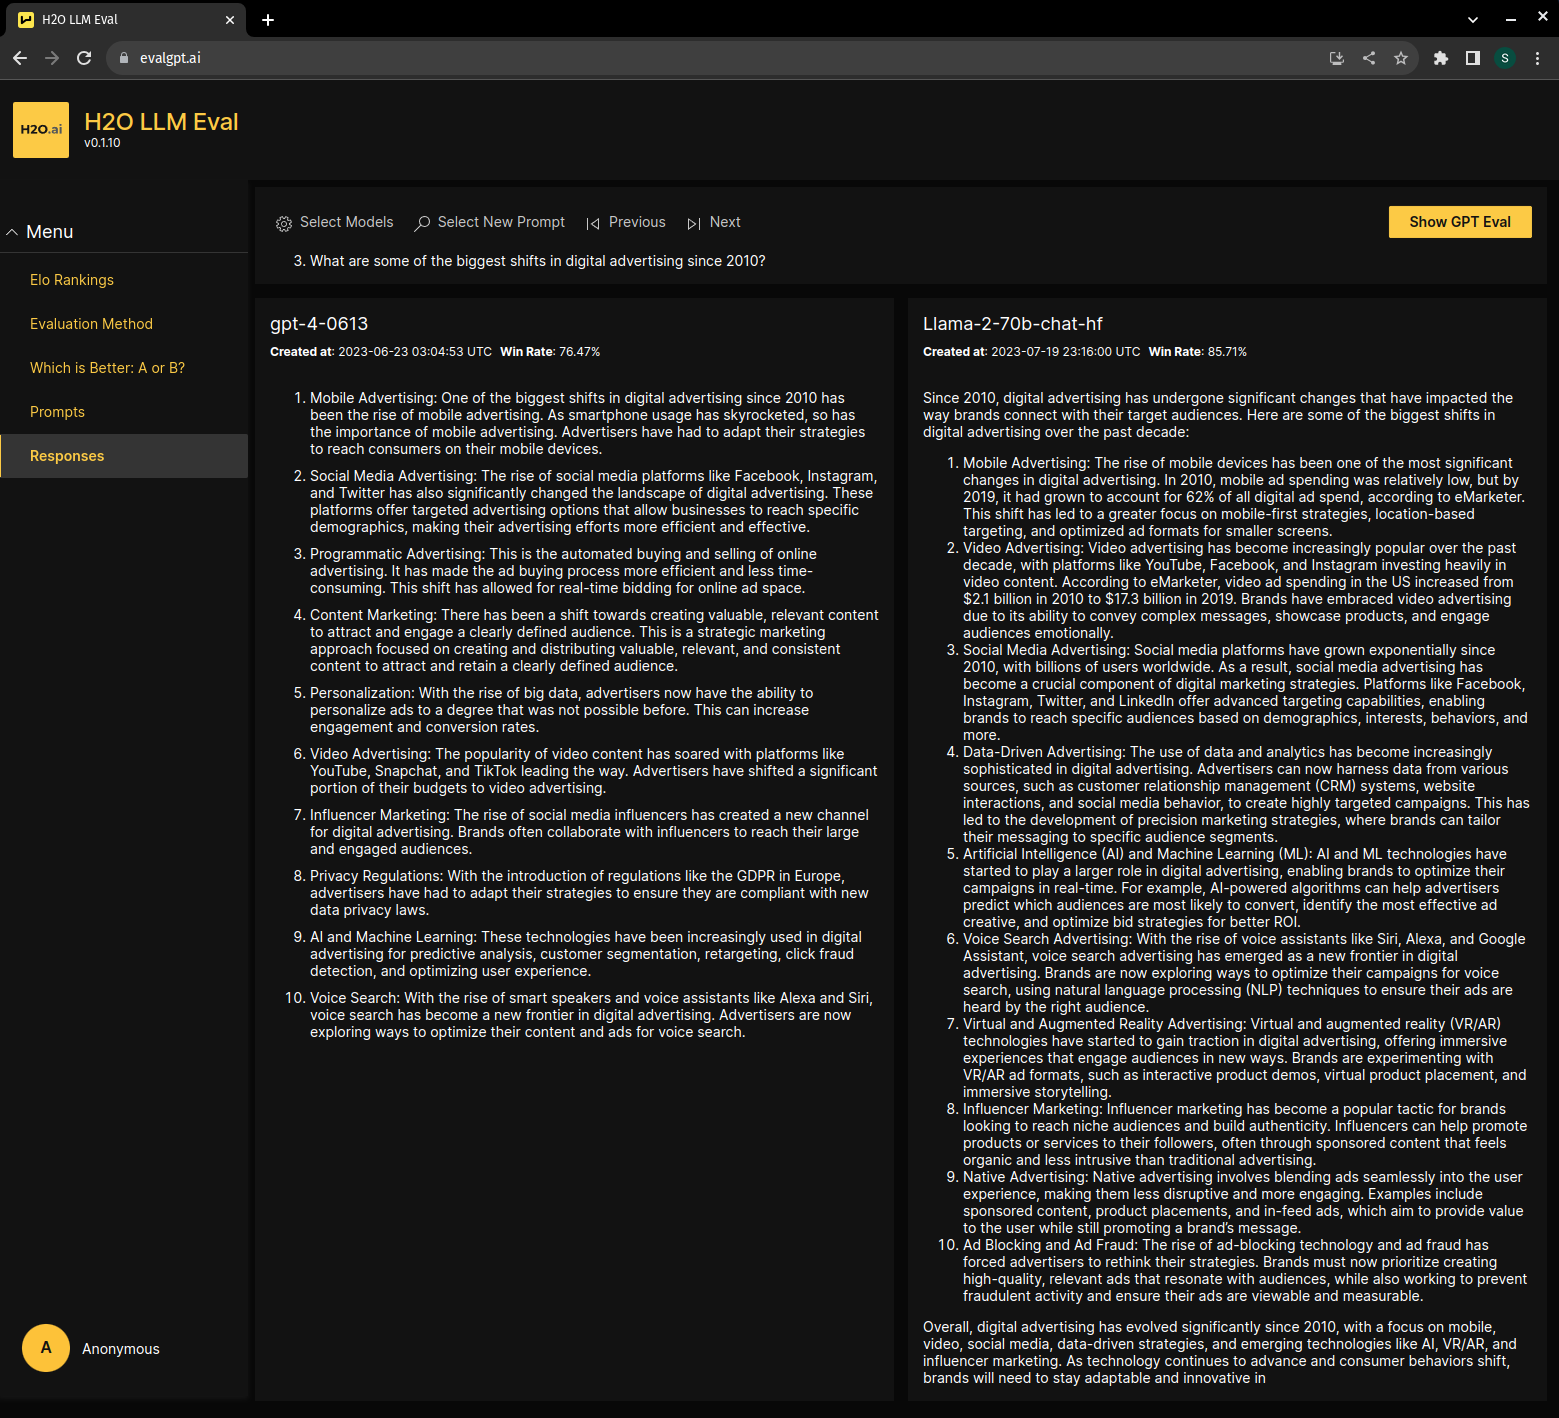Click the Win Rate 85.71% text
This screenshot has width=1559, height=1418.
(1198, 352)
